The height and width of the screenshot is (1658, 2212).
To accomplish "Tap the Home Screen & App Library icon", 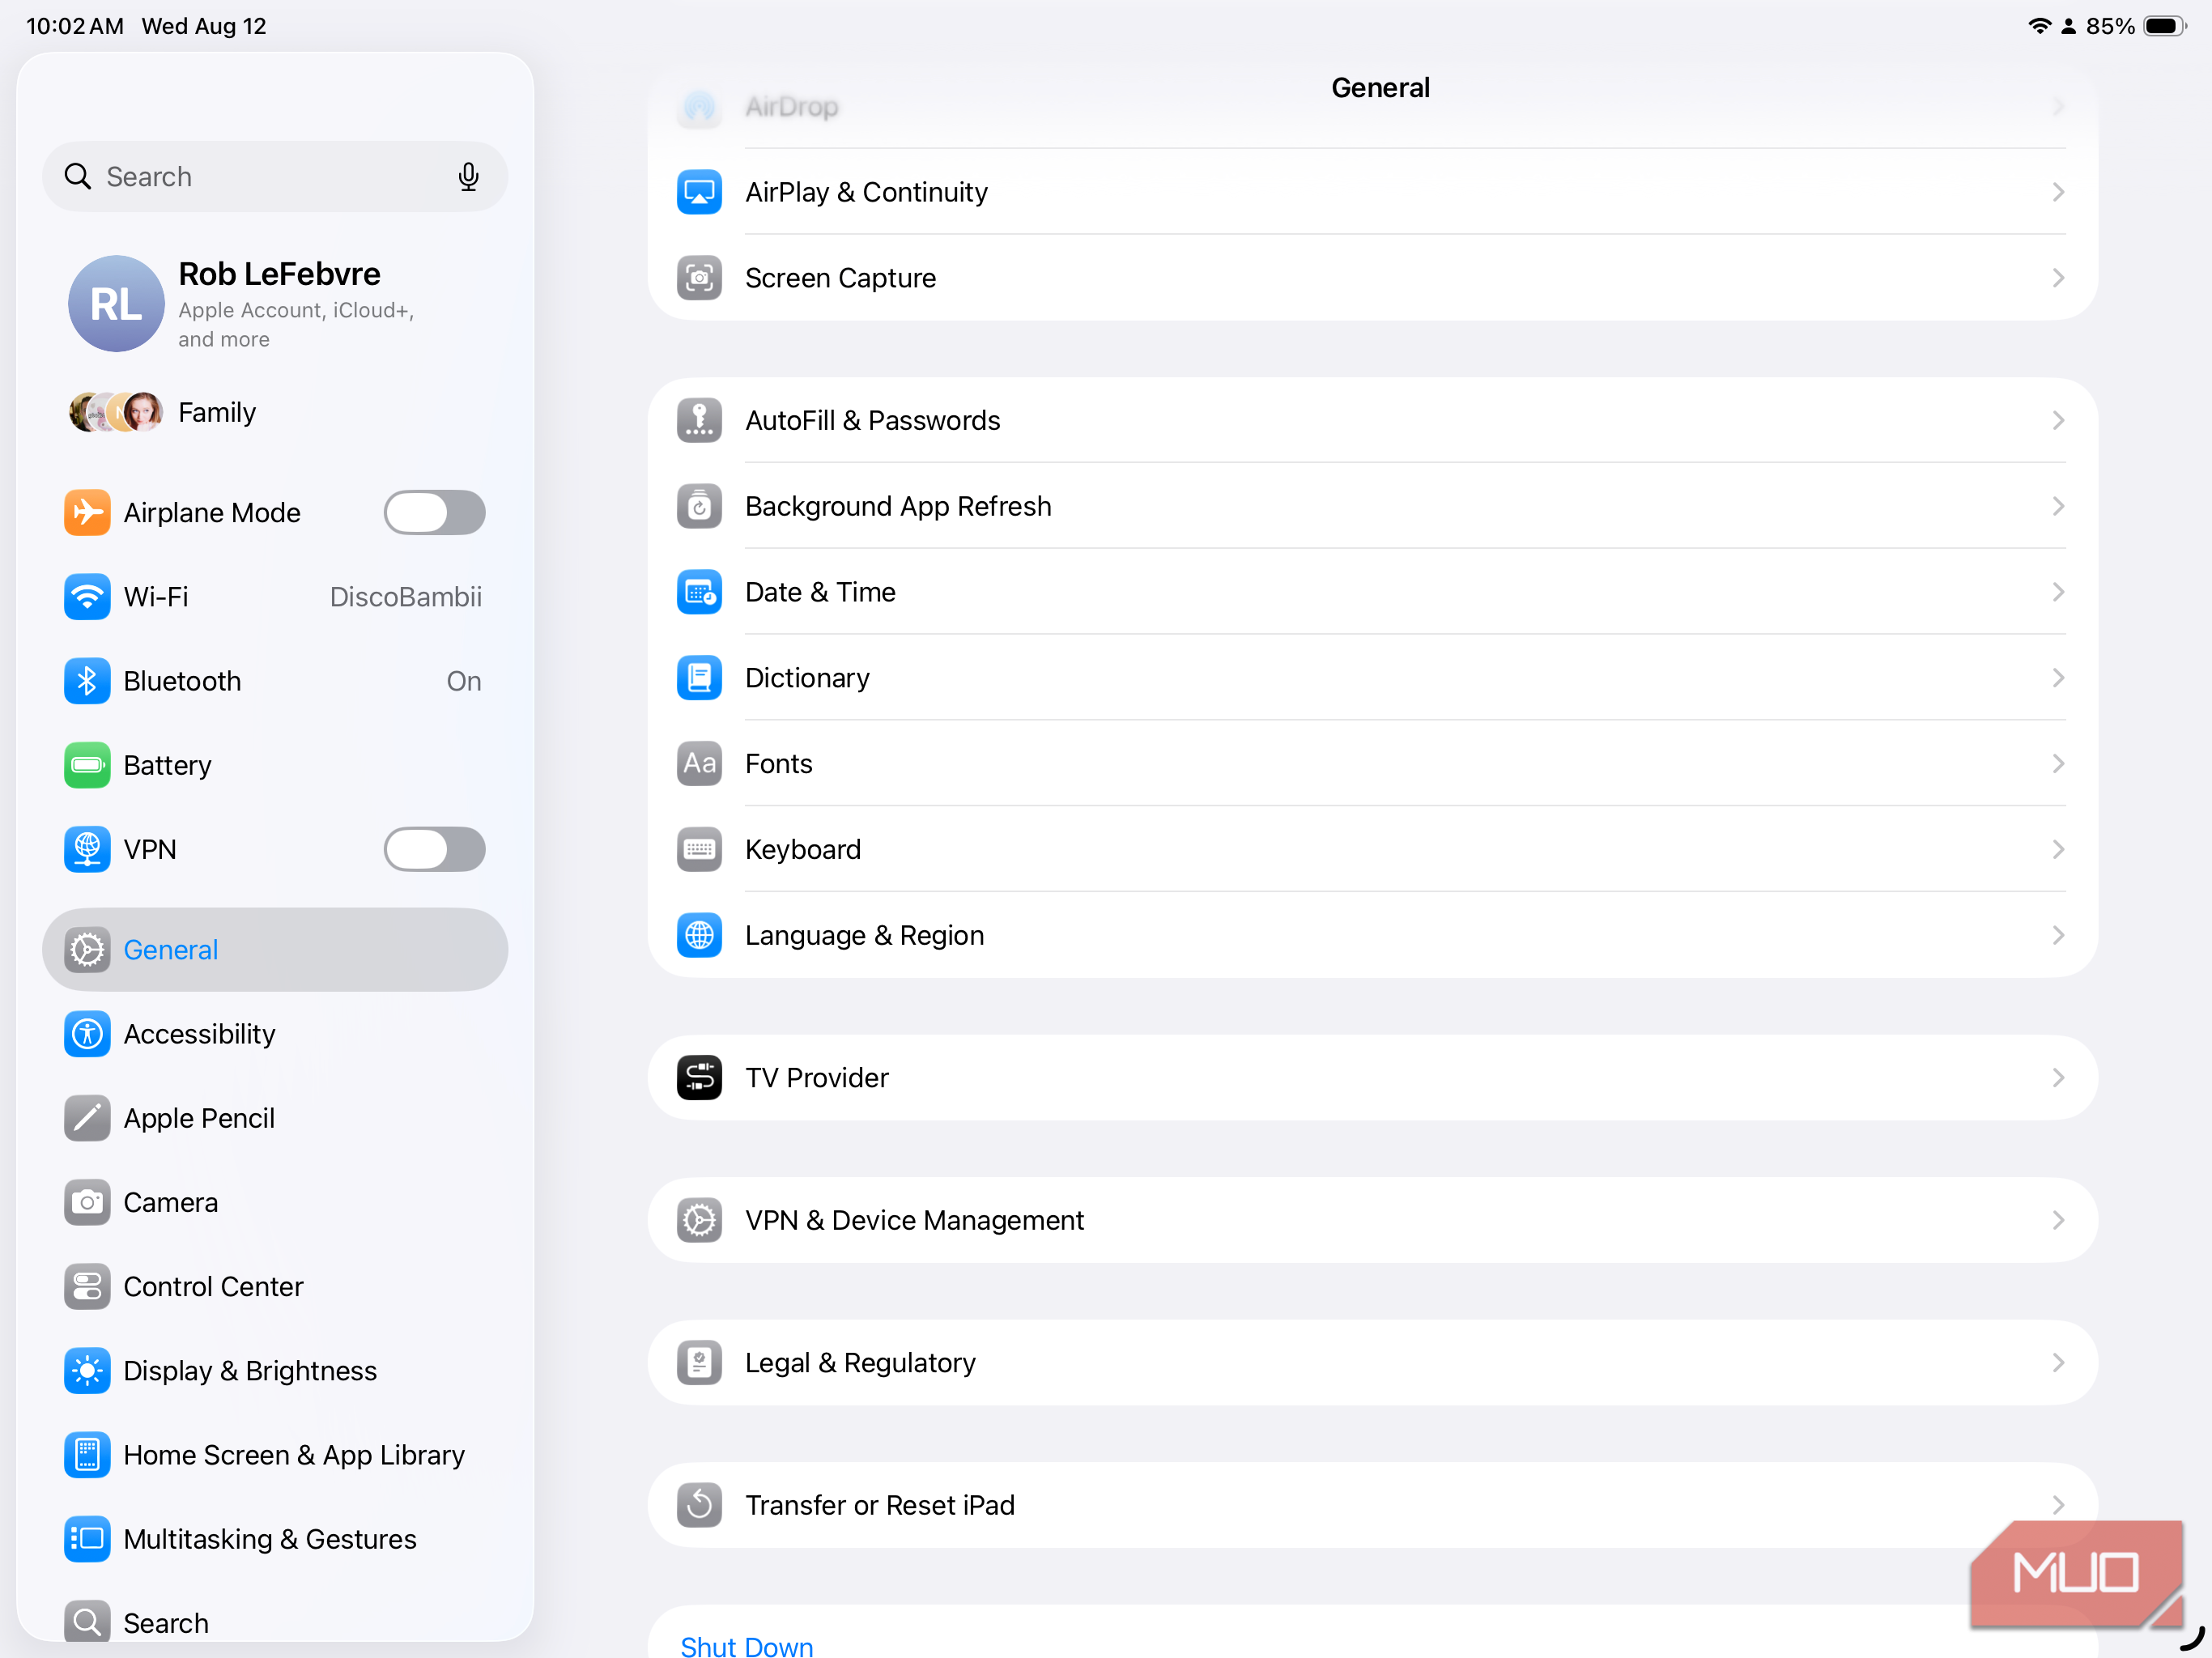I will pyautogui.click(x=87, y=1455).
